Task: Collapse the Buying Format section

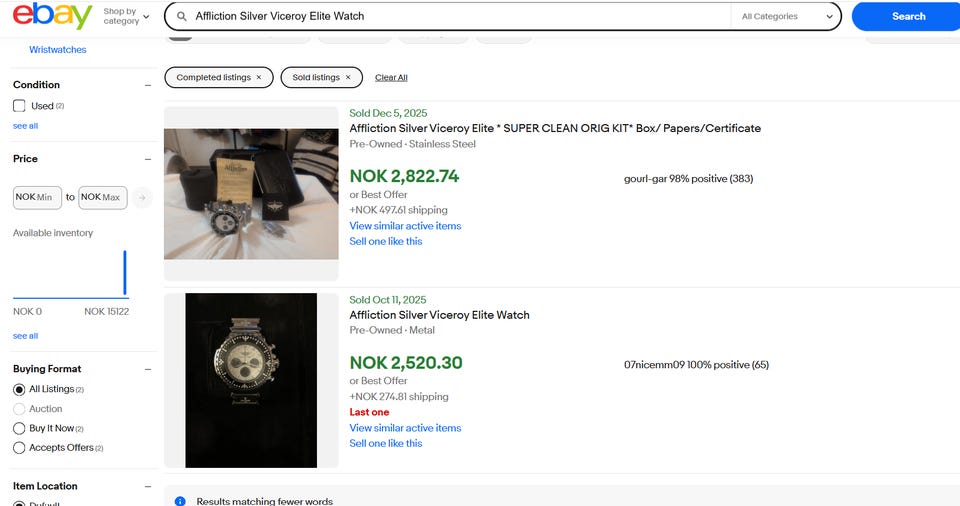Action: click(148, 369)
